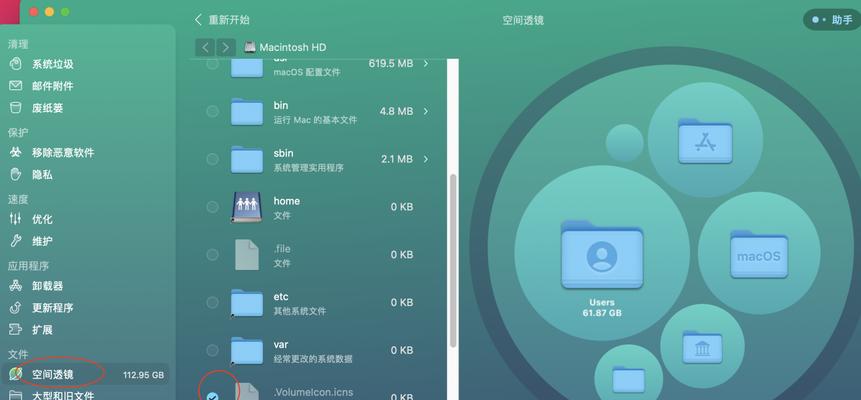Open the Optimization sliders icon
The width and height of the screenshot is (861, 400).
click(x=15, y=219)
